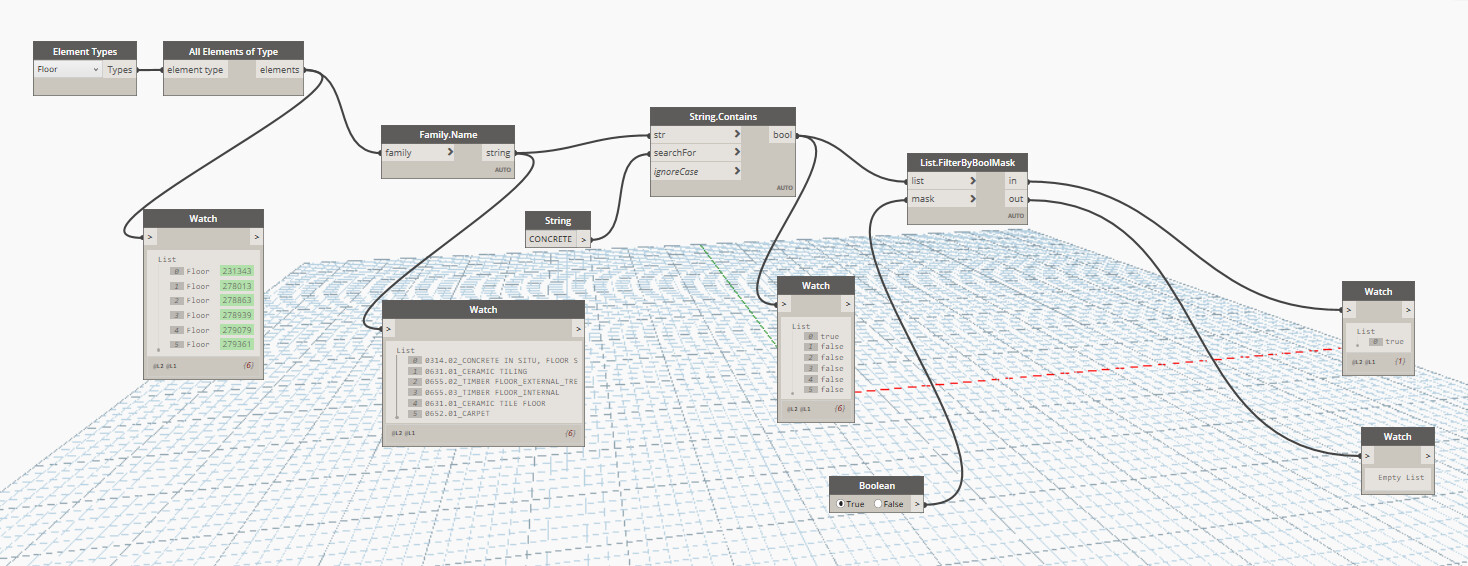The width and height of the screenshot is (1468, 566).
Task: Click the output arrow of the true/false Watch node
Action: click(x=848, y=304)
